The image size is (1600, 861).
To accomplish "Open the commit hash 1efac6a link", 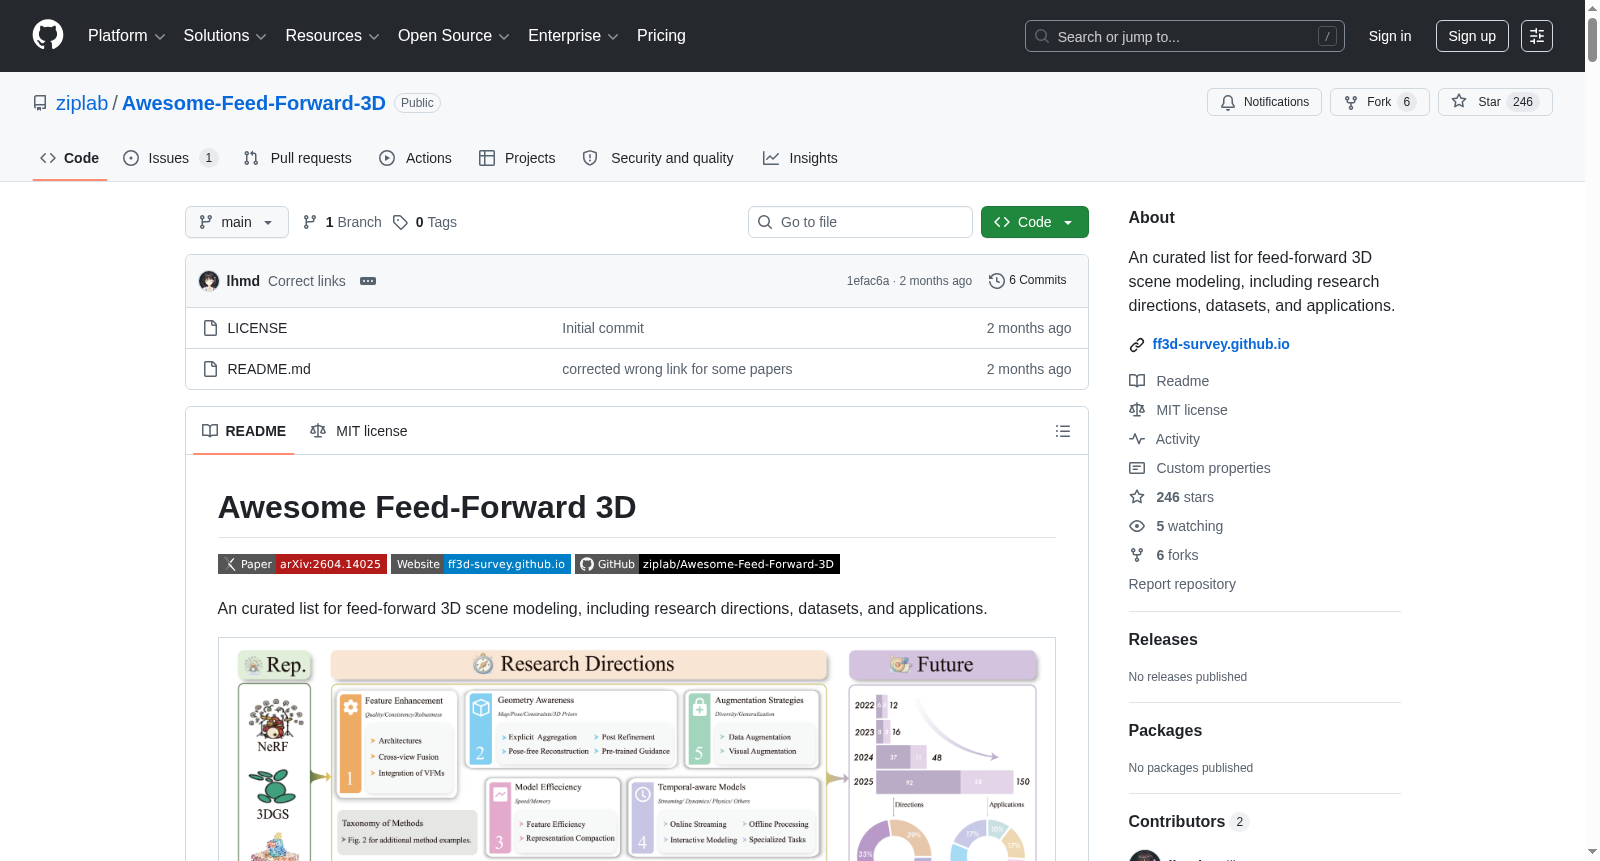I will pos(868,281).
